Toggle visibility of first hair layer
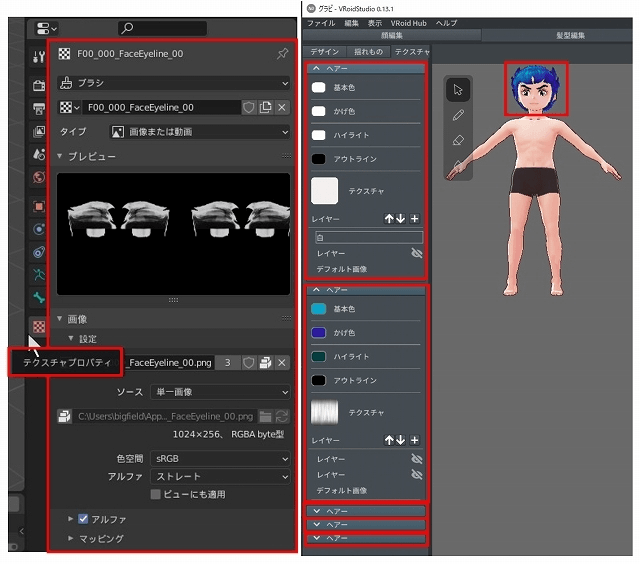 click(x=416, y=254)
